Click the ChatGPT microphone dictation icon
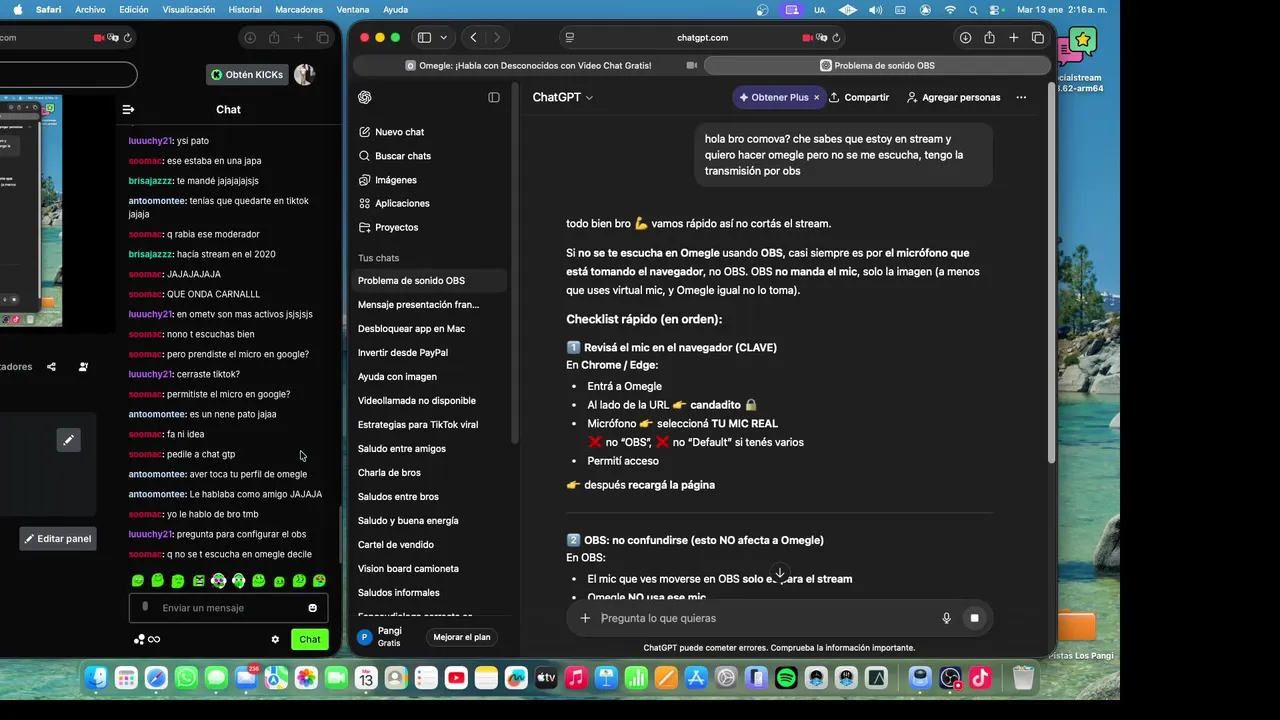 click(946, 618)
